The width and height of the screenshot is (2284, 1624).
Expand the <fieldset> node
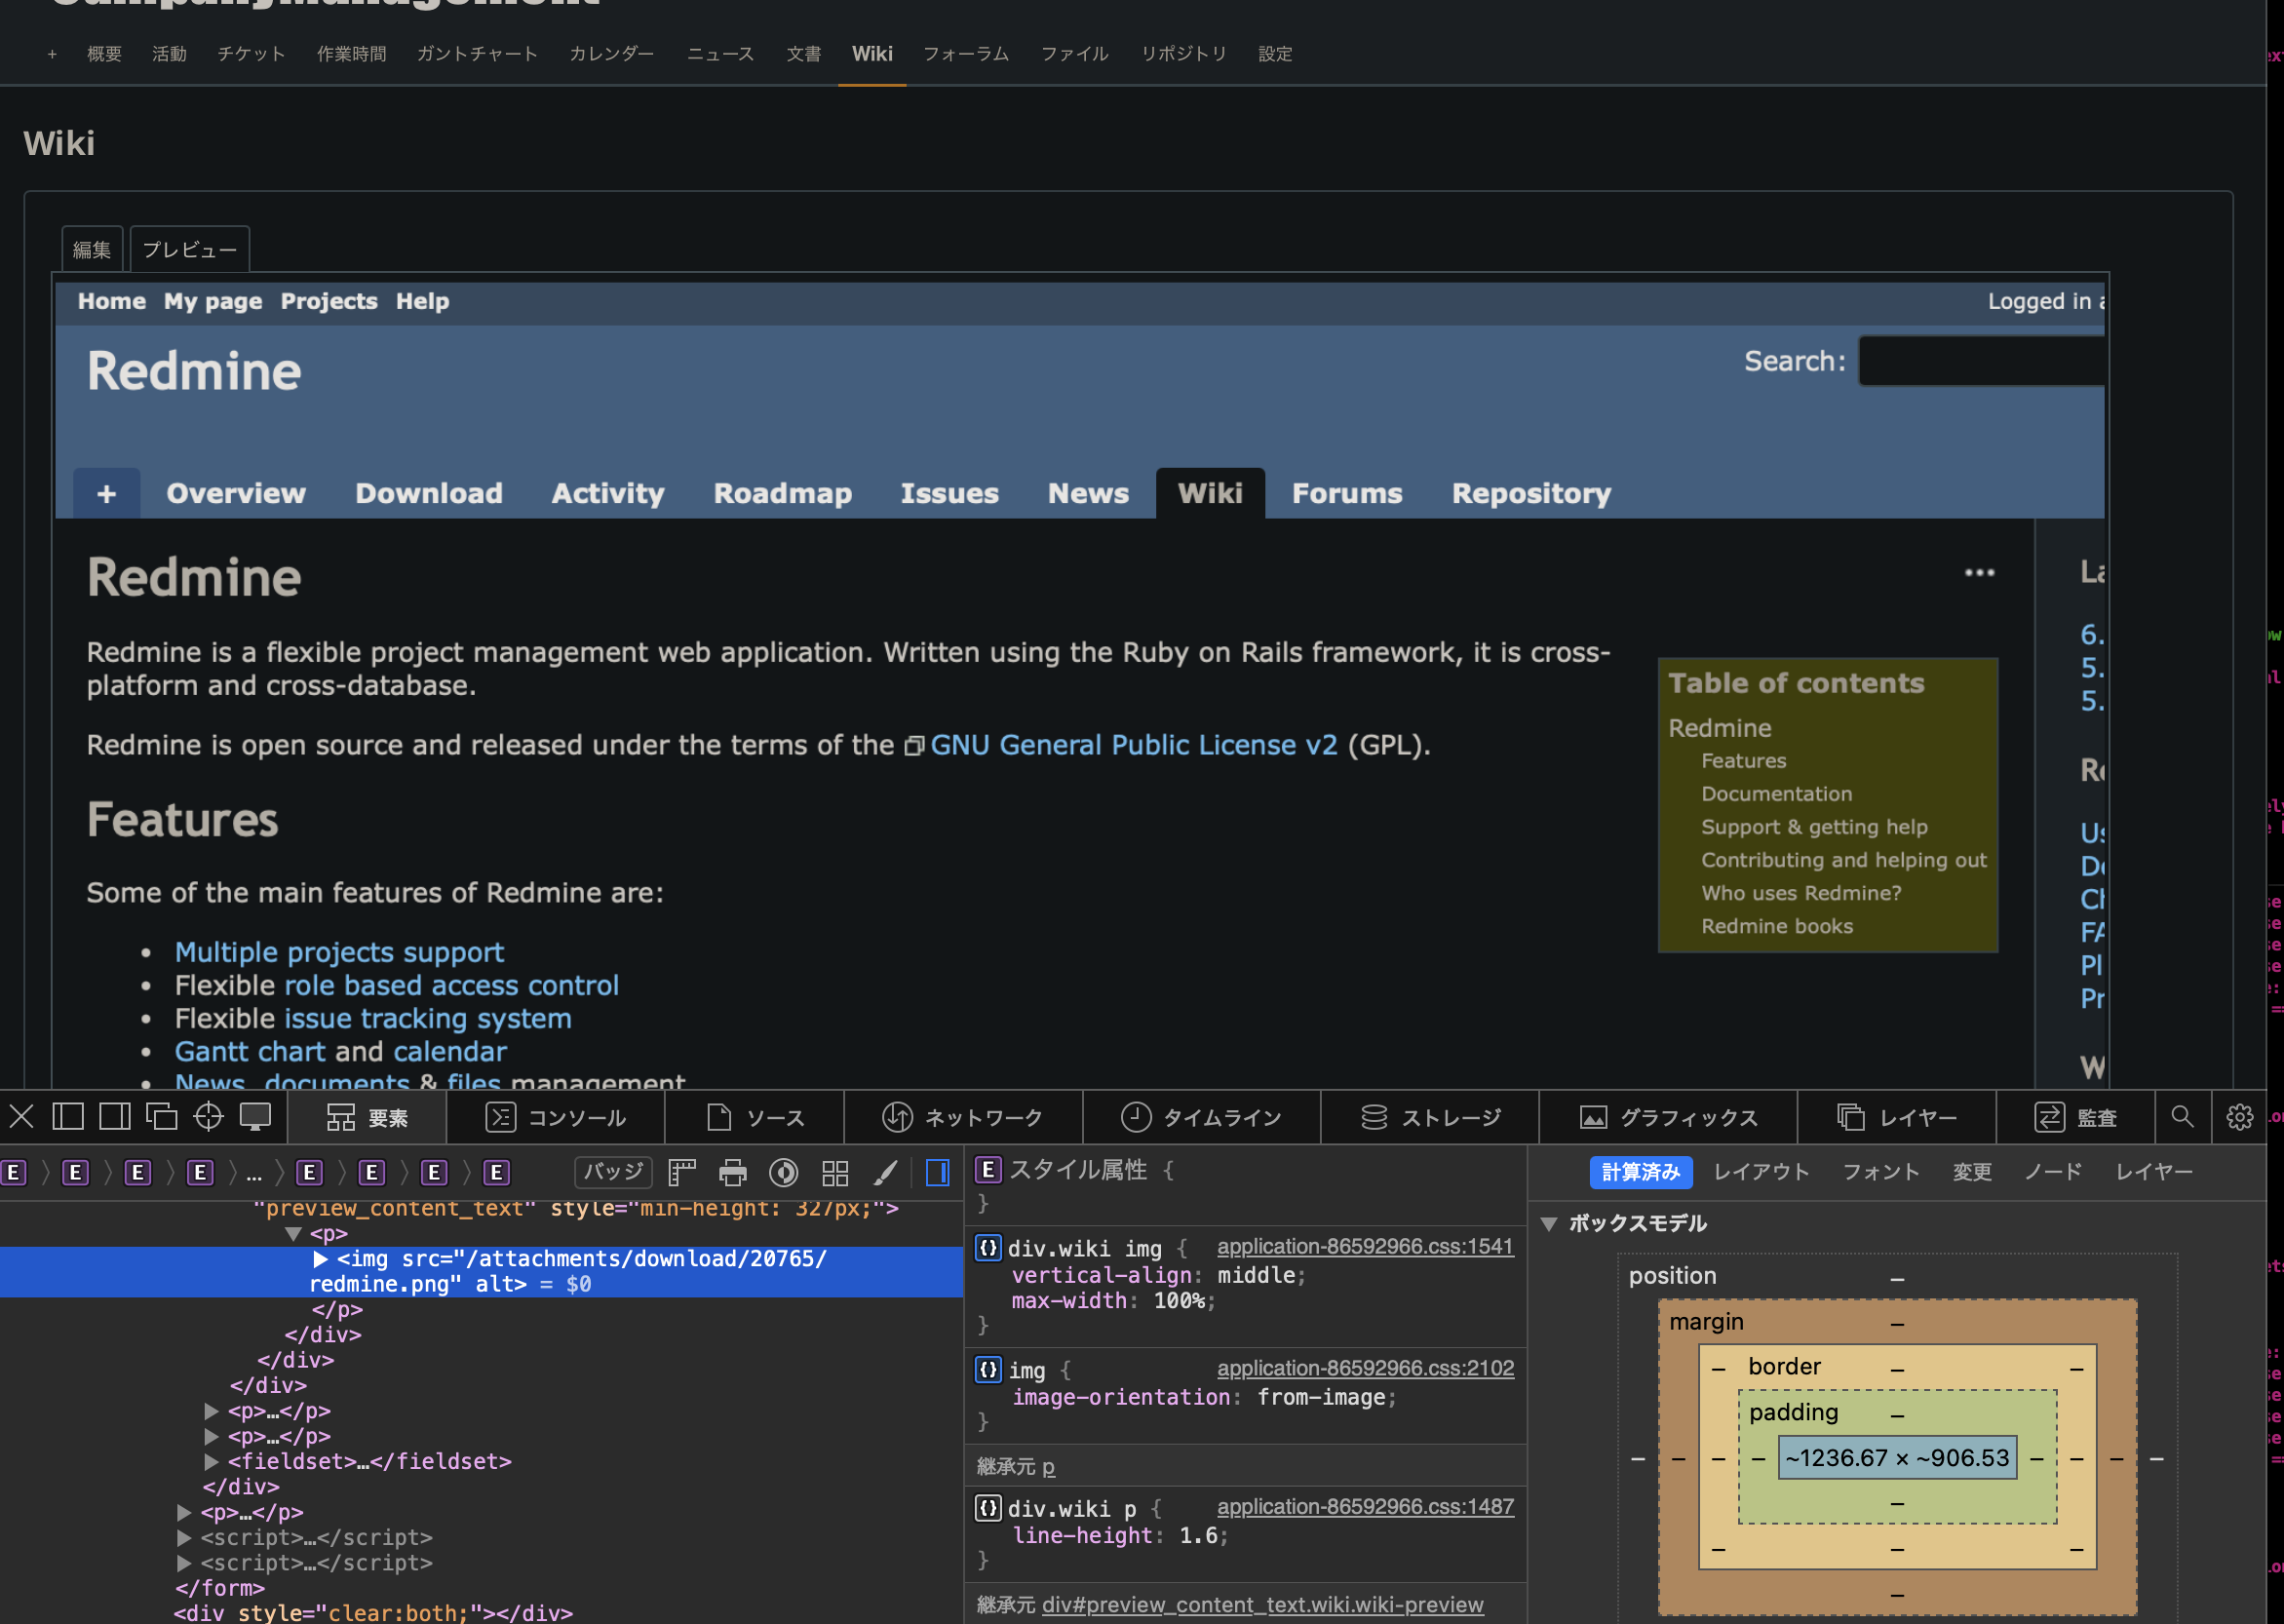tap(211, 1462)
